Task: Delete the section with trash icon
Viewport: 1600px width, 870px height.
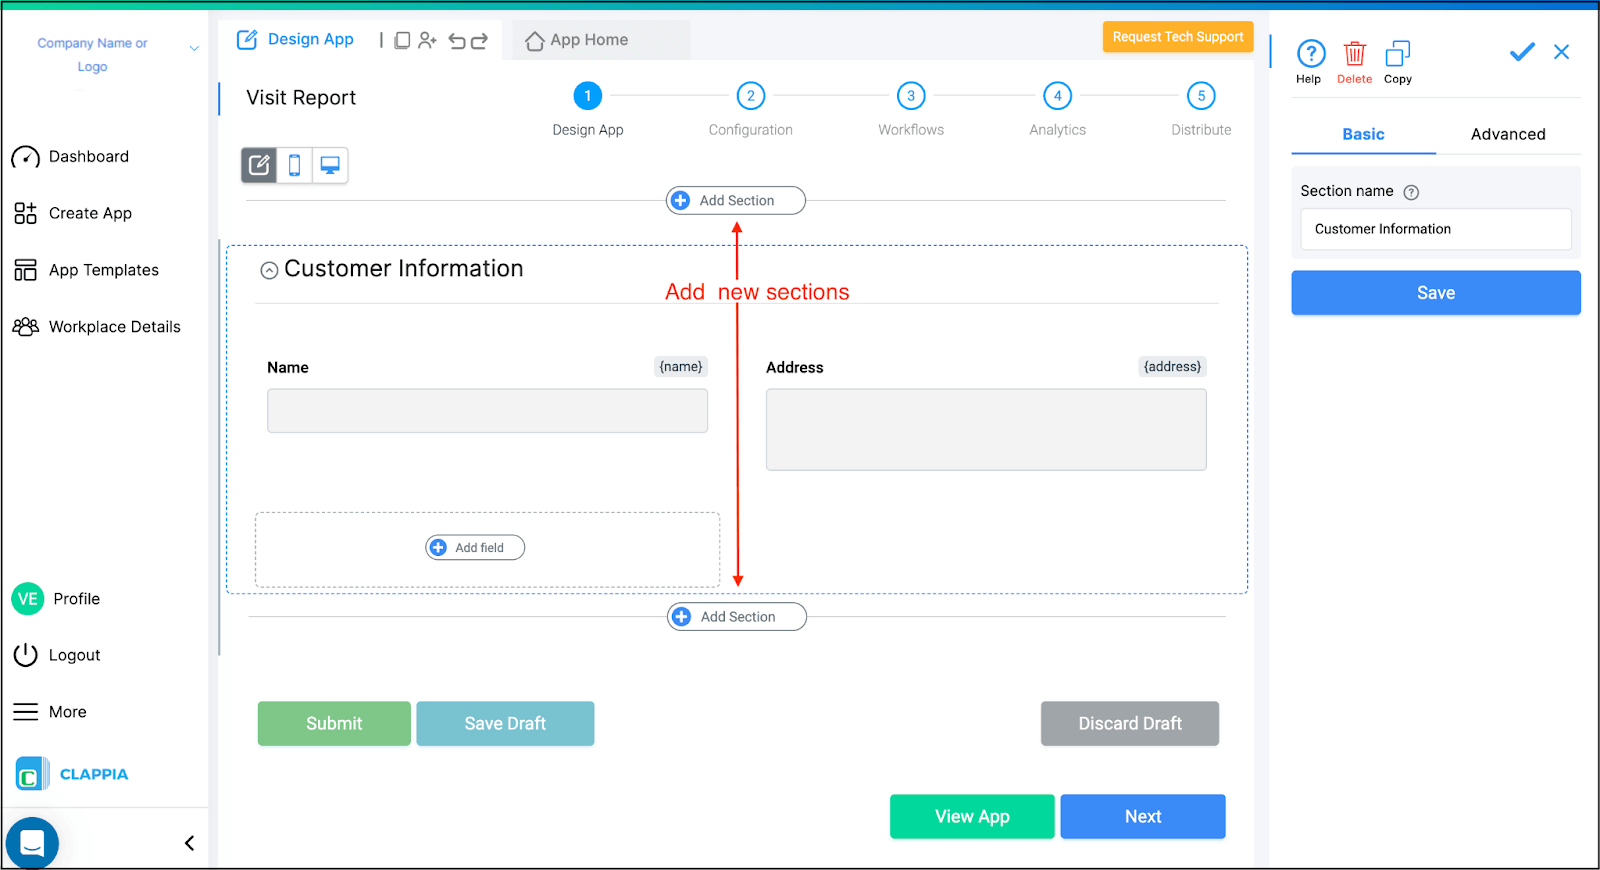Action: click(1354, 53)
